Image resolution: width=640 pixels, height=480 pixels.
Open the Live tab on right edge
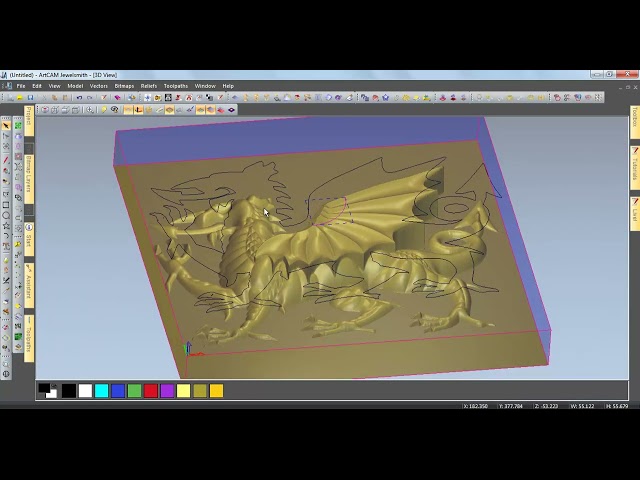tap(635, 214)
